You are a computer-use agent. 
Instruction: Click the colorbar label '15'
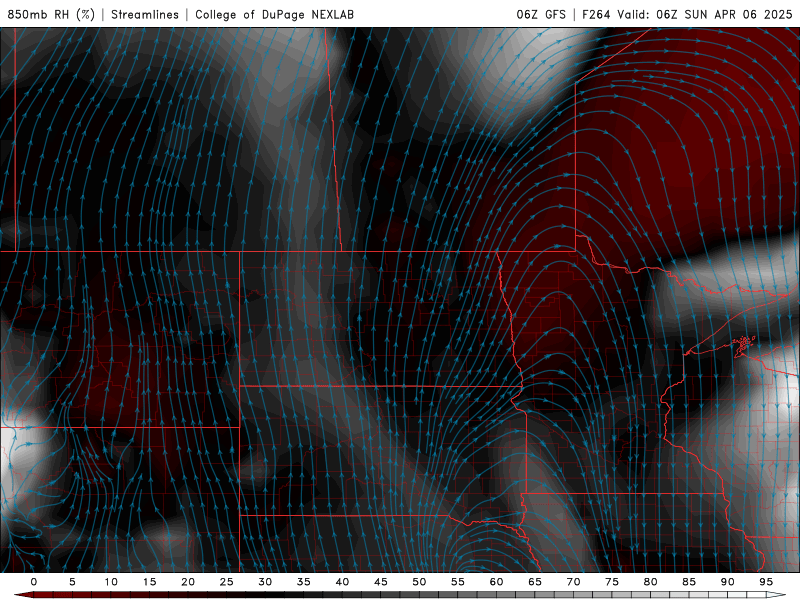tap(149, 582)
